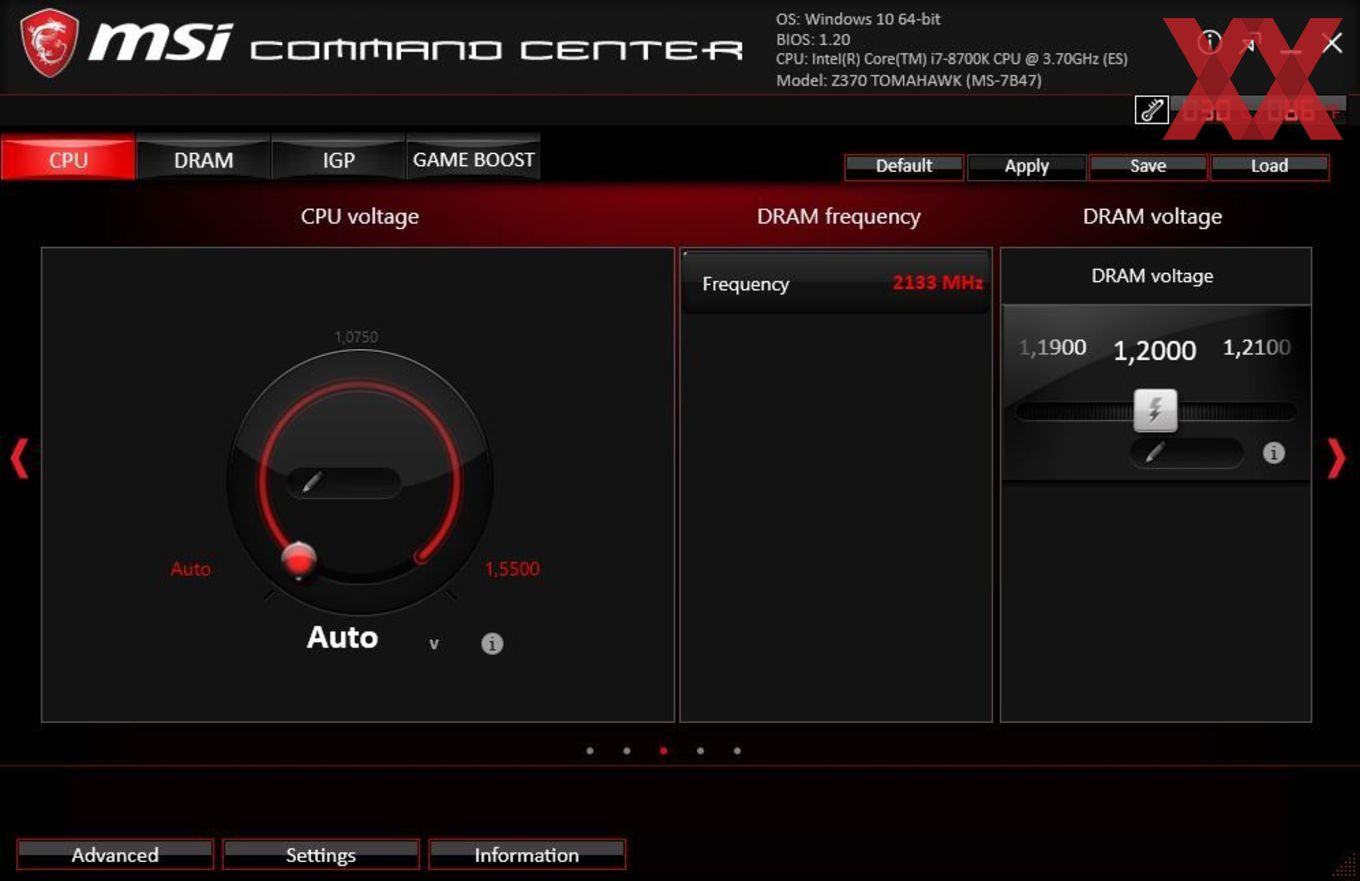1360x881 pixels.
Task: Click the Default button
Action: pos(904,166)
